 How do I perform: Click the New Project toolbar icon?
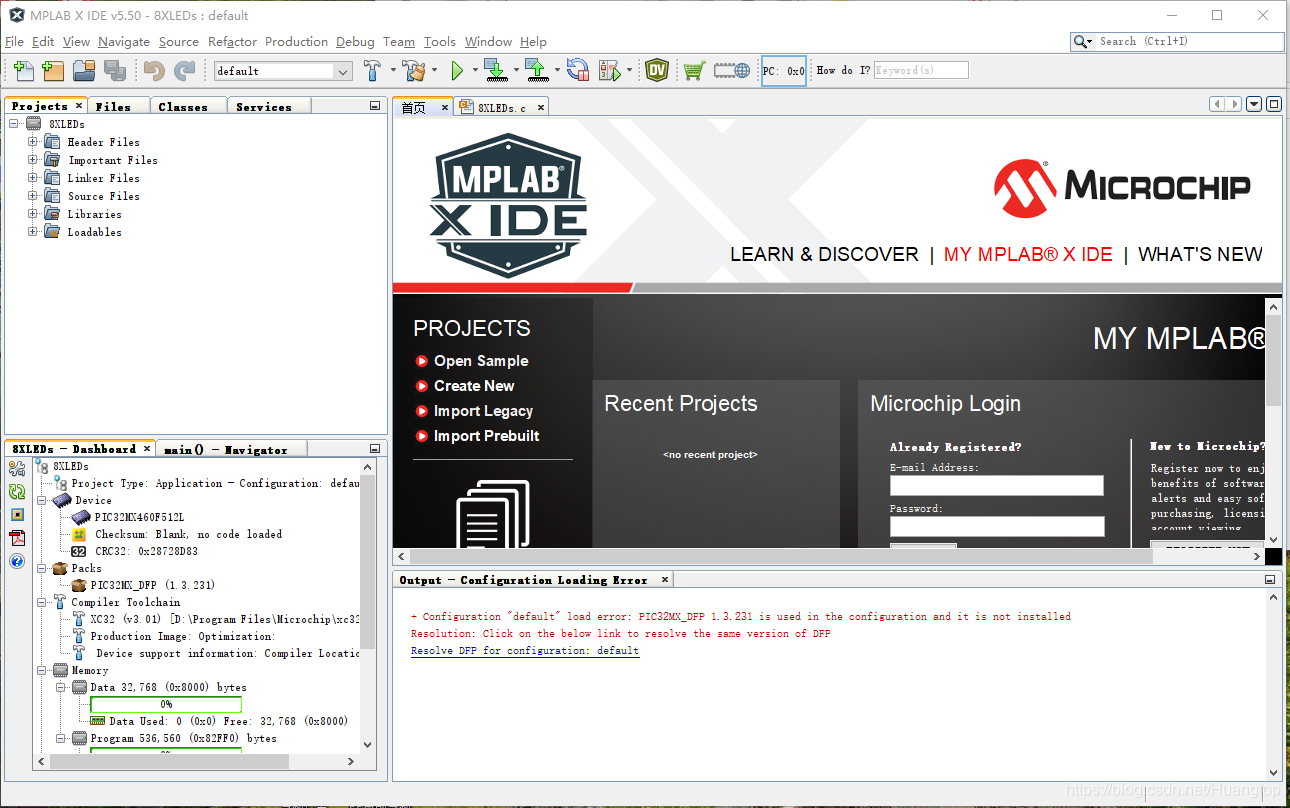click(x=53, y=70)
